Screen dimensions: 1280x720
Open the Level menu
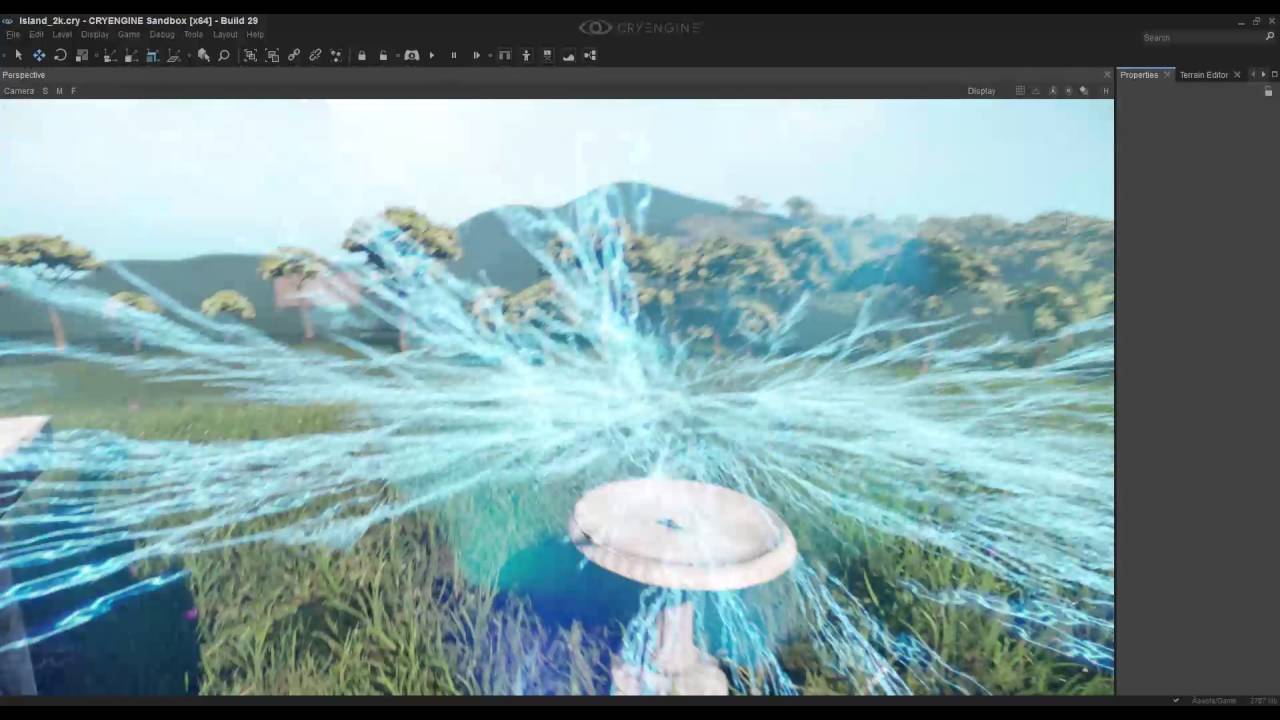pyautogui.click(x=62, y=35)
